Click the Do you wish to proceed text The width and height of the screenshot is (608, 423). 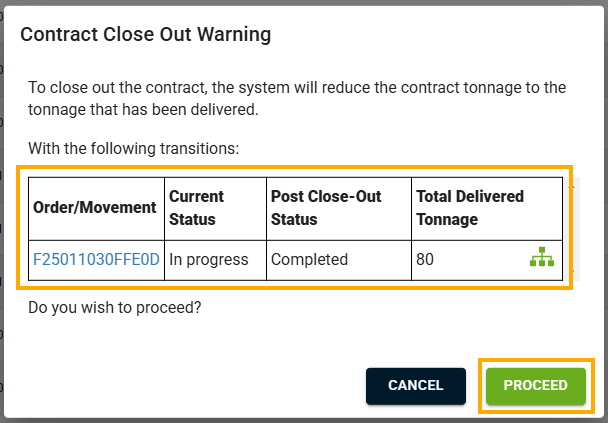tap(115, 307)
